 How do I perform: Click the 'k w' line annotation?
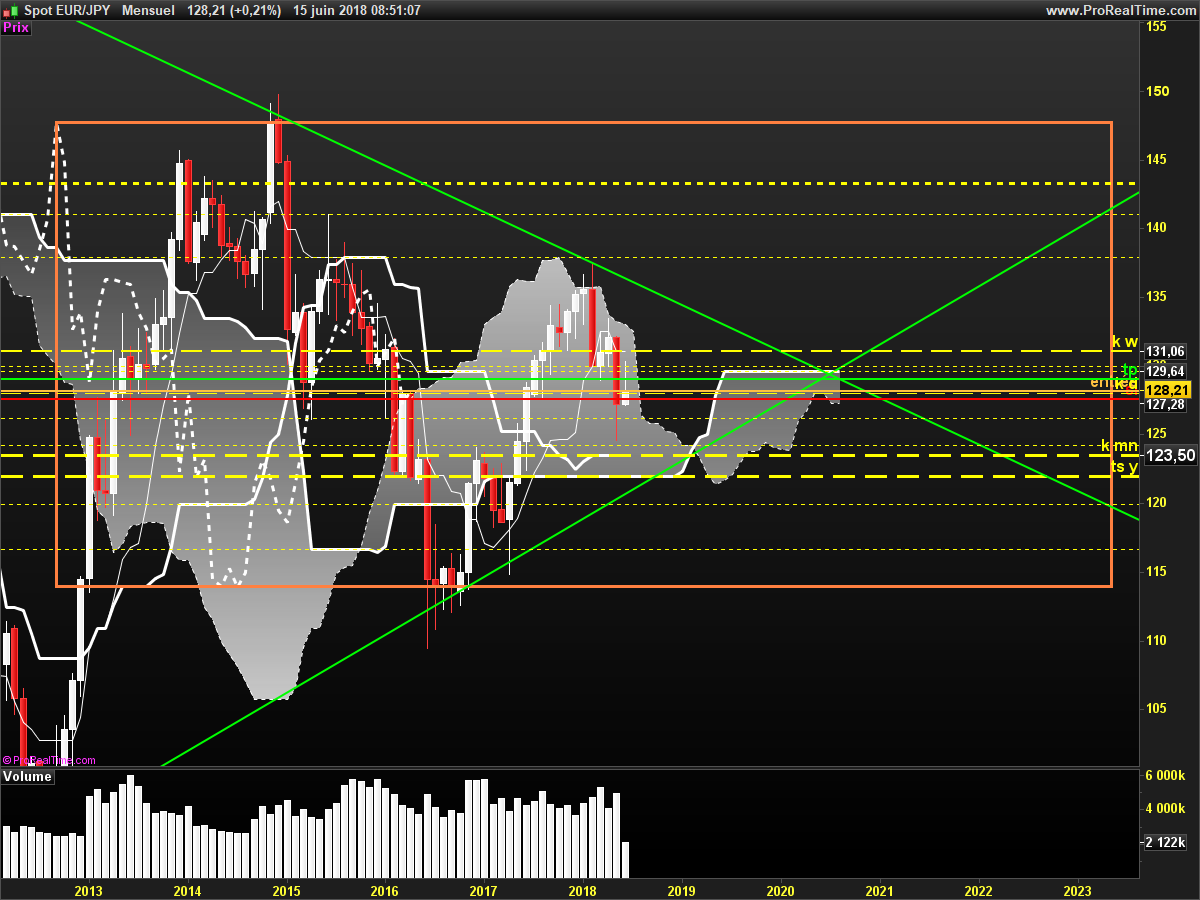(x=1125, y=342)
